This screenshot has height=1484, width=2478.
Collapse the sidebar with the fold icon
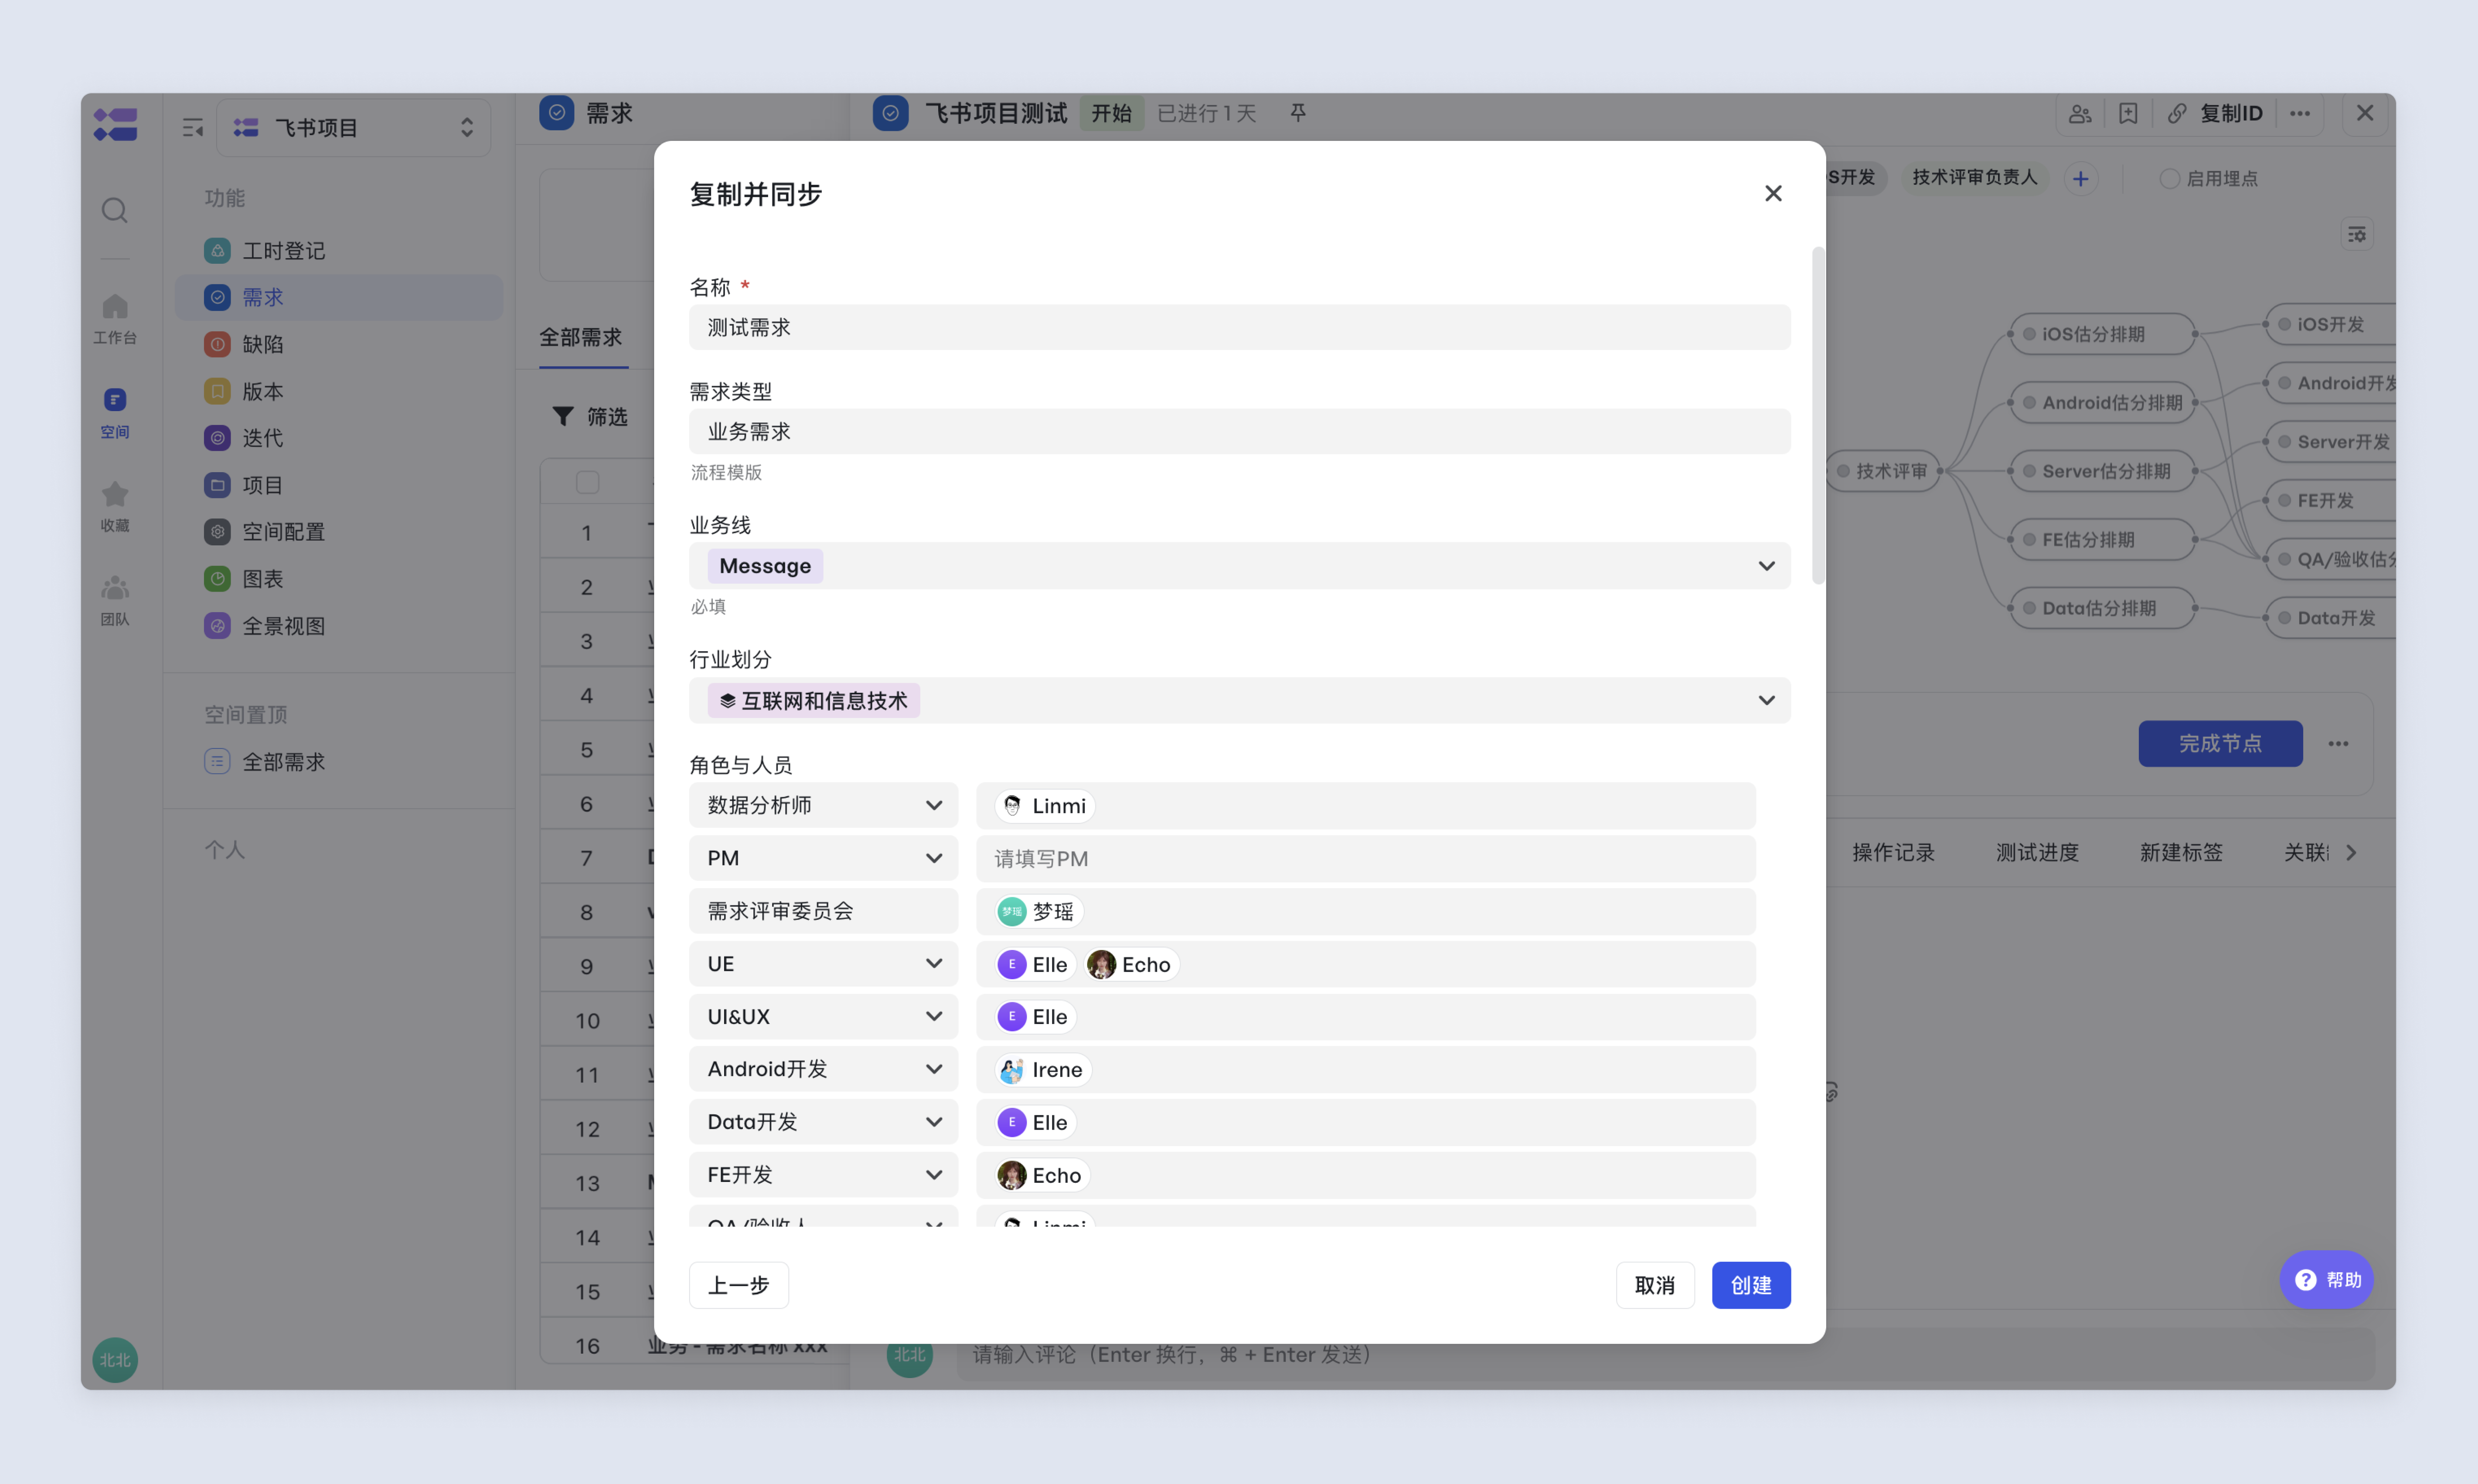click(x=193, y=128)
